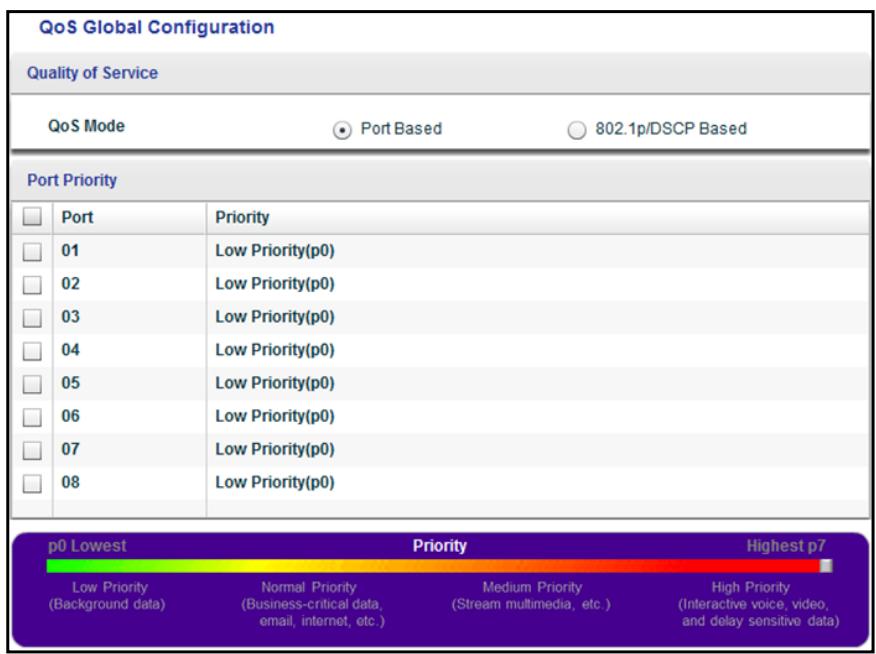Viewport: 876px width, 654px height.
Task: Click the Low Priority (Background data) legend
Action: coord(107,596)
